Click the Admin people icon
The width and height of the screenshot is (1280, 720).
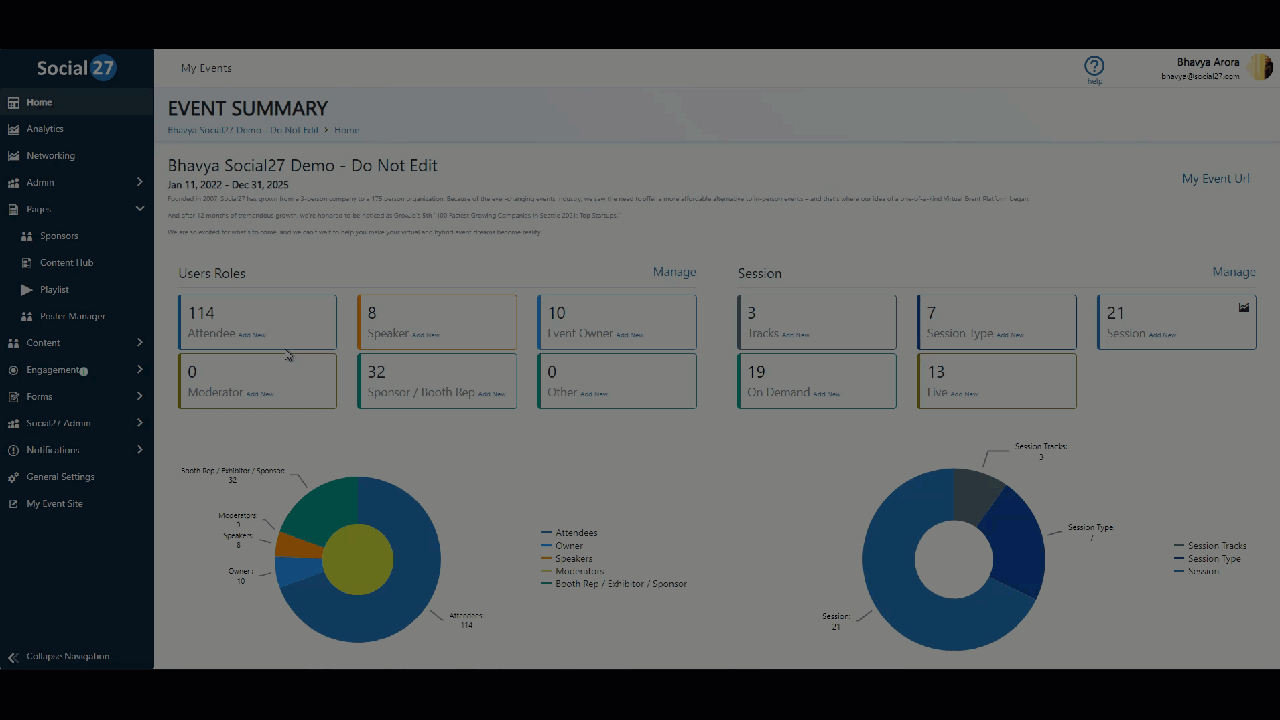click(14, 183)
